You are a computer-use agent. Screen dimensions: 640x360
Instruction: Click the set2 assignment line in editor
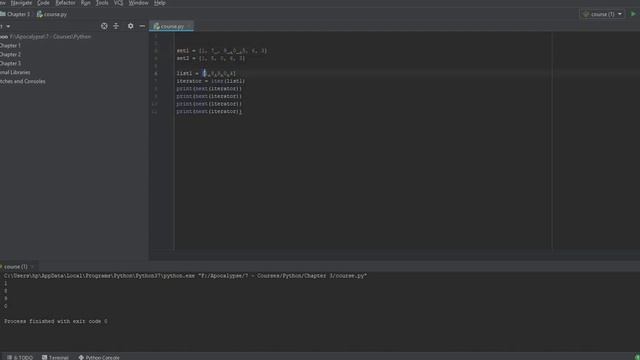[x=211, y=58]
